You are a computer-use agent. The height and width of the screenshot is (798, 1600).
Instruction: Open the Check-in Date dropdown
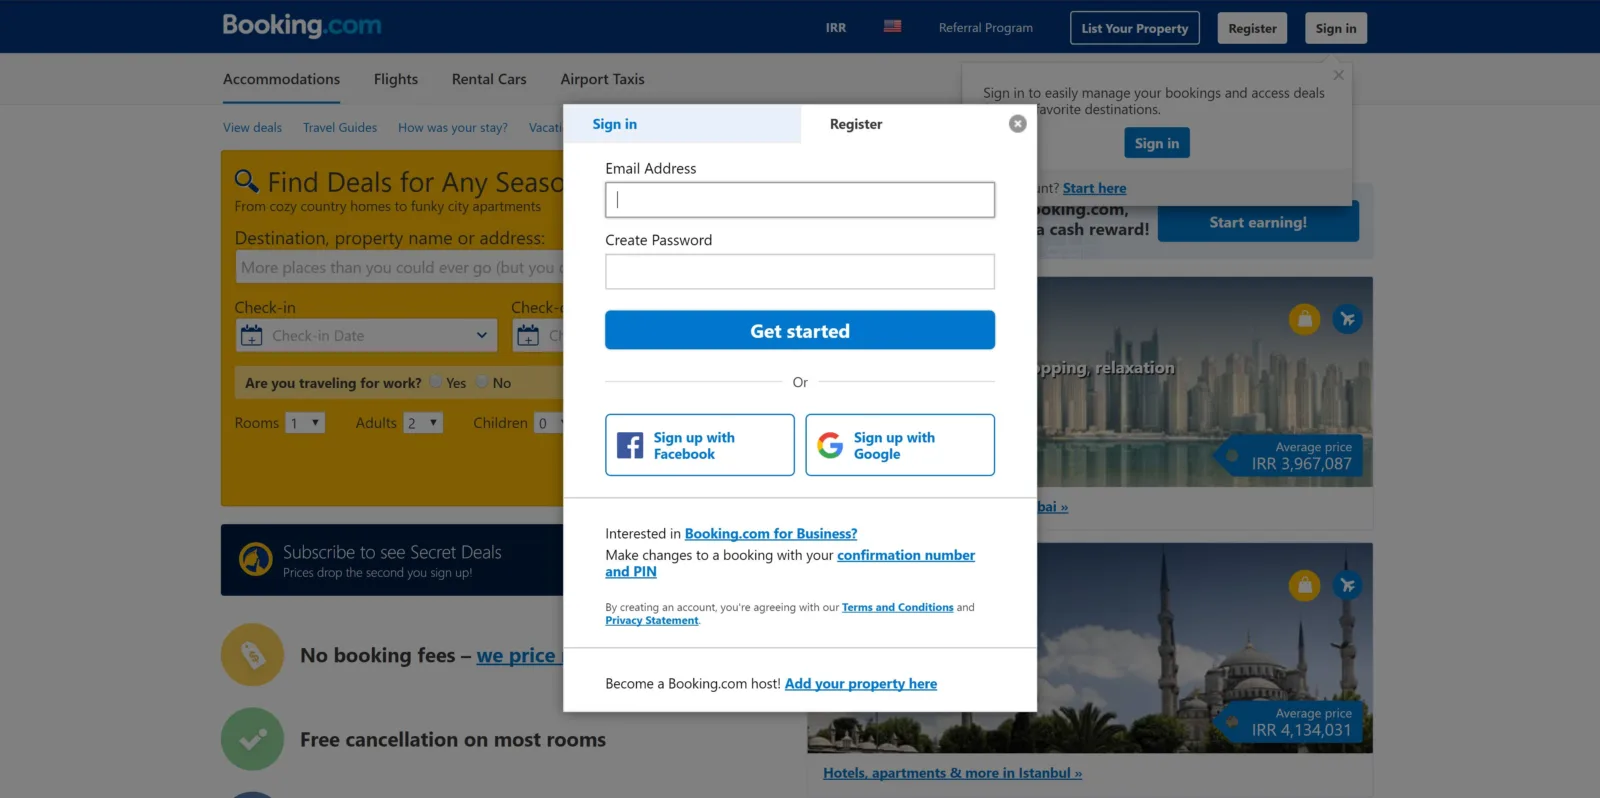click(367, 335)
